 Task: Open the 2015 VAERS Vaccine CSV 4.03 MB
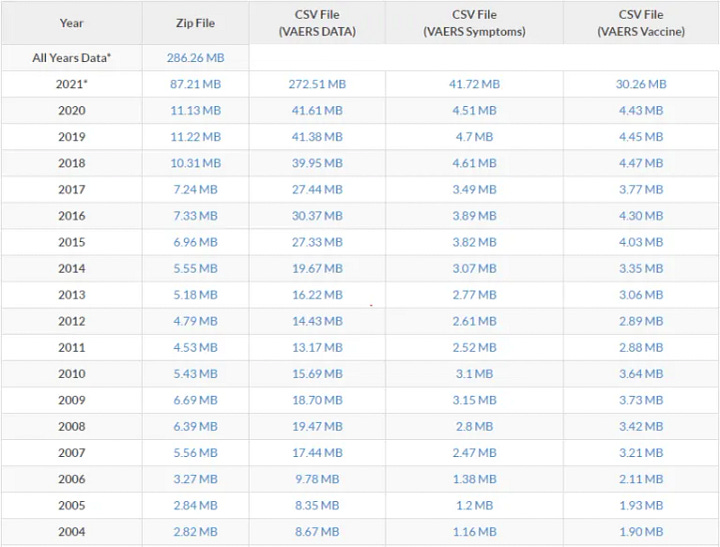tap(641, 242)
